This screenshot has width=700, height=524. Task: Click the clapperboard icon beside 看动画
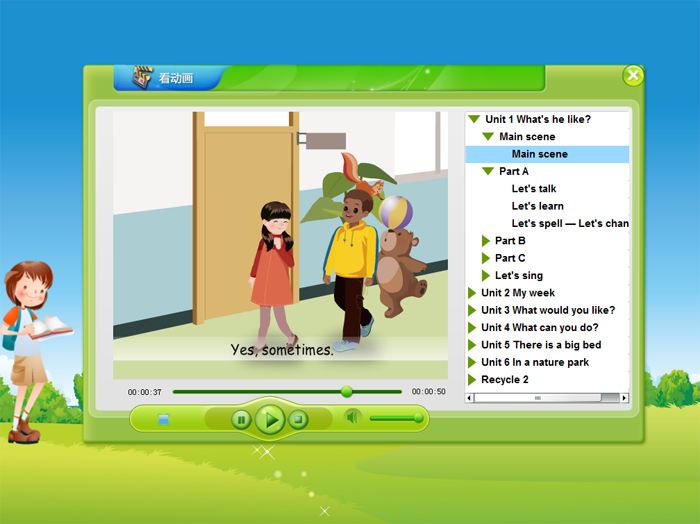click(142, 77)
